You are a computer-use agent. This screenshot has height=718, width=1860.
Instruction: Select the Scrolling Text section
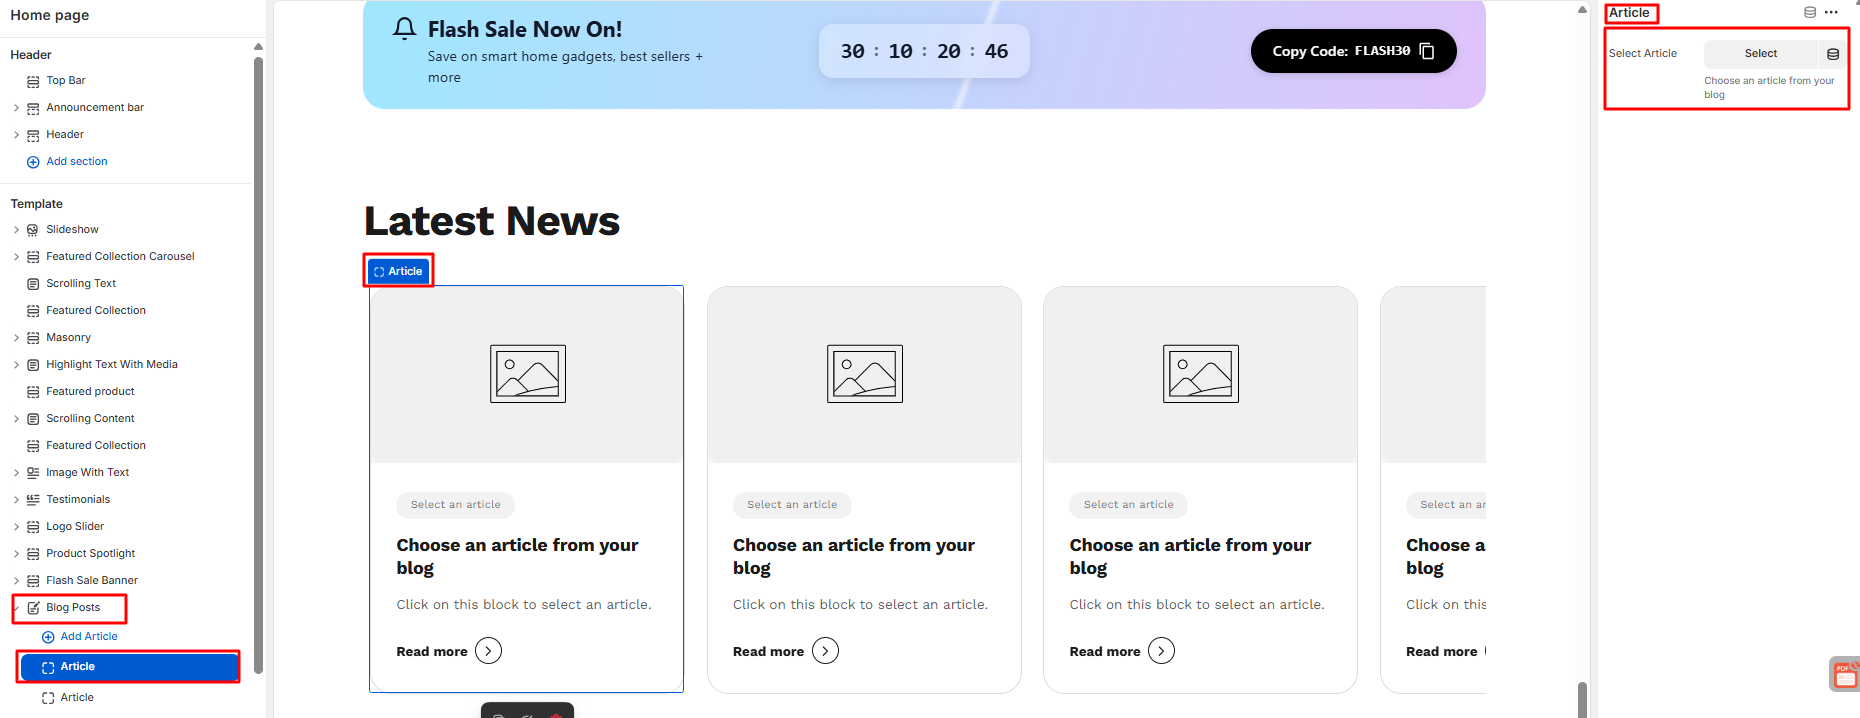click(81, 284)
